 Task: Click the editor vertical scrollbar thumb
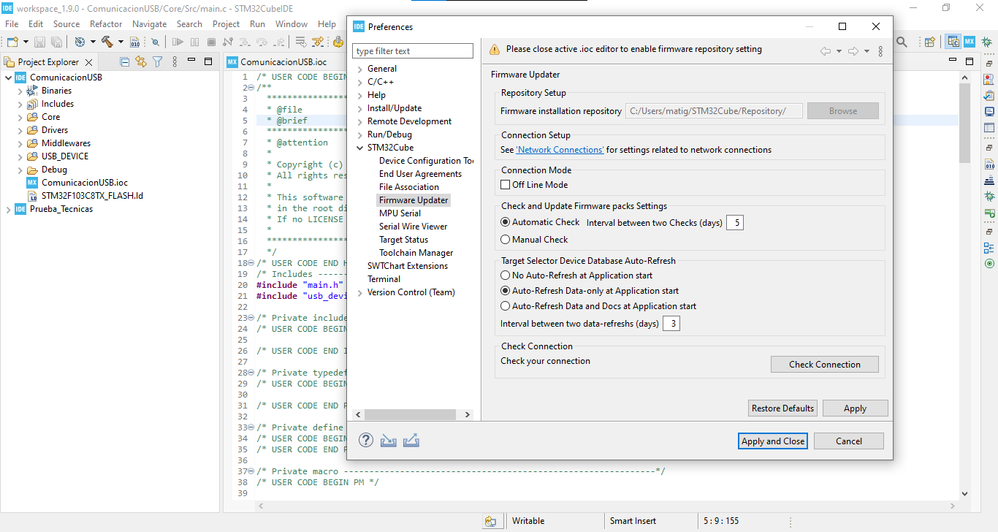[964, 123]
